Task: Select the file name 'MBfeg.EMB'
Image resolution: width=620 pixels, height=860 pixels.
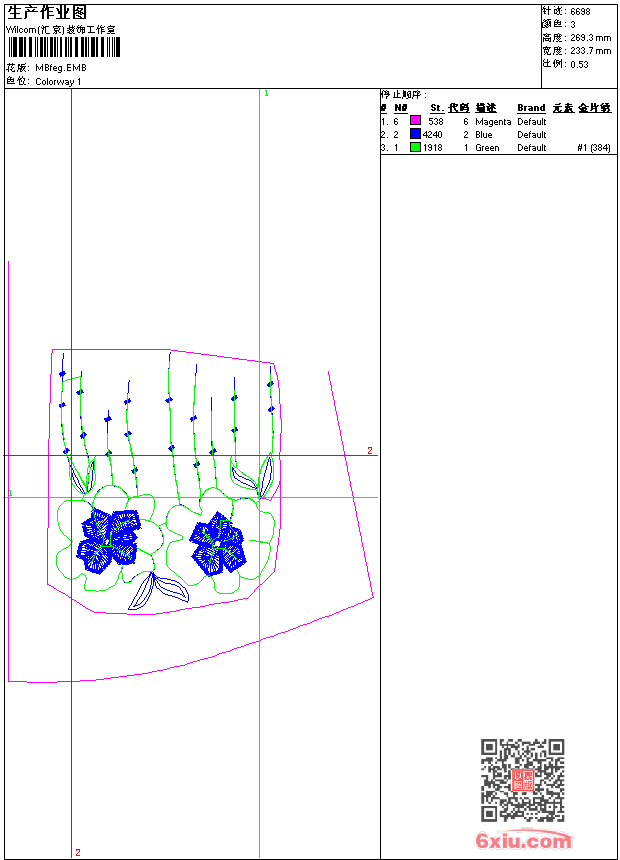Action: [x=61, y=68]
